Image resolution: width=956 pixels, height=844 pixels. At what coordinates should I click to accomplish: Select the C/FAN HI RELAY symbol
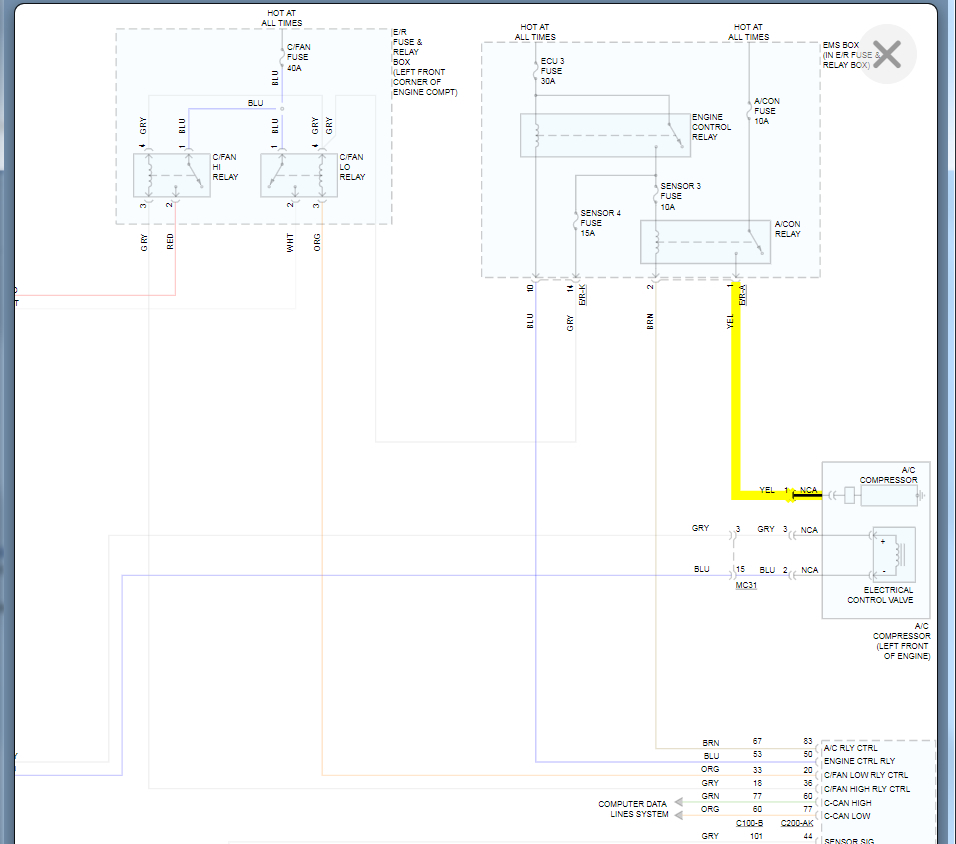point(172,175)
